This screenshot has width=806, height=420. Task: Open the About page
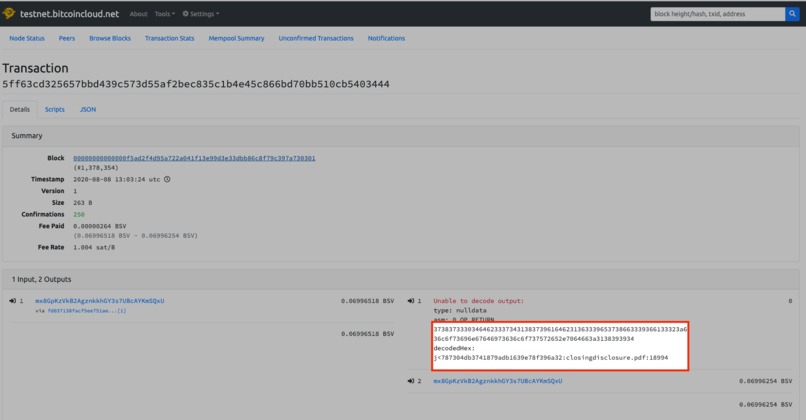(138, 14)
